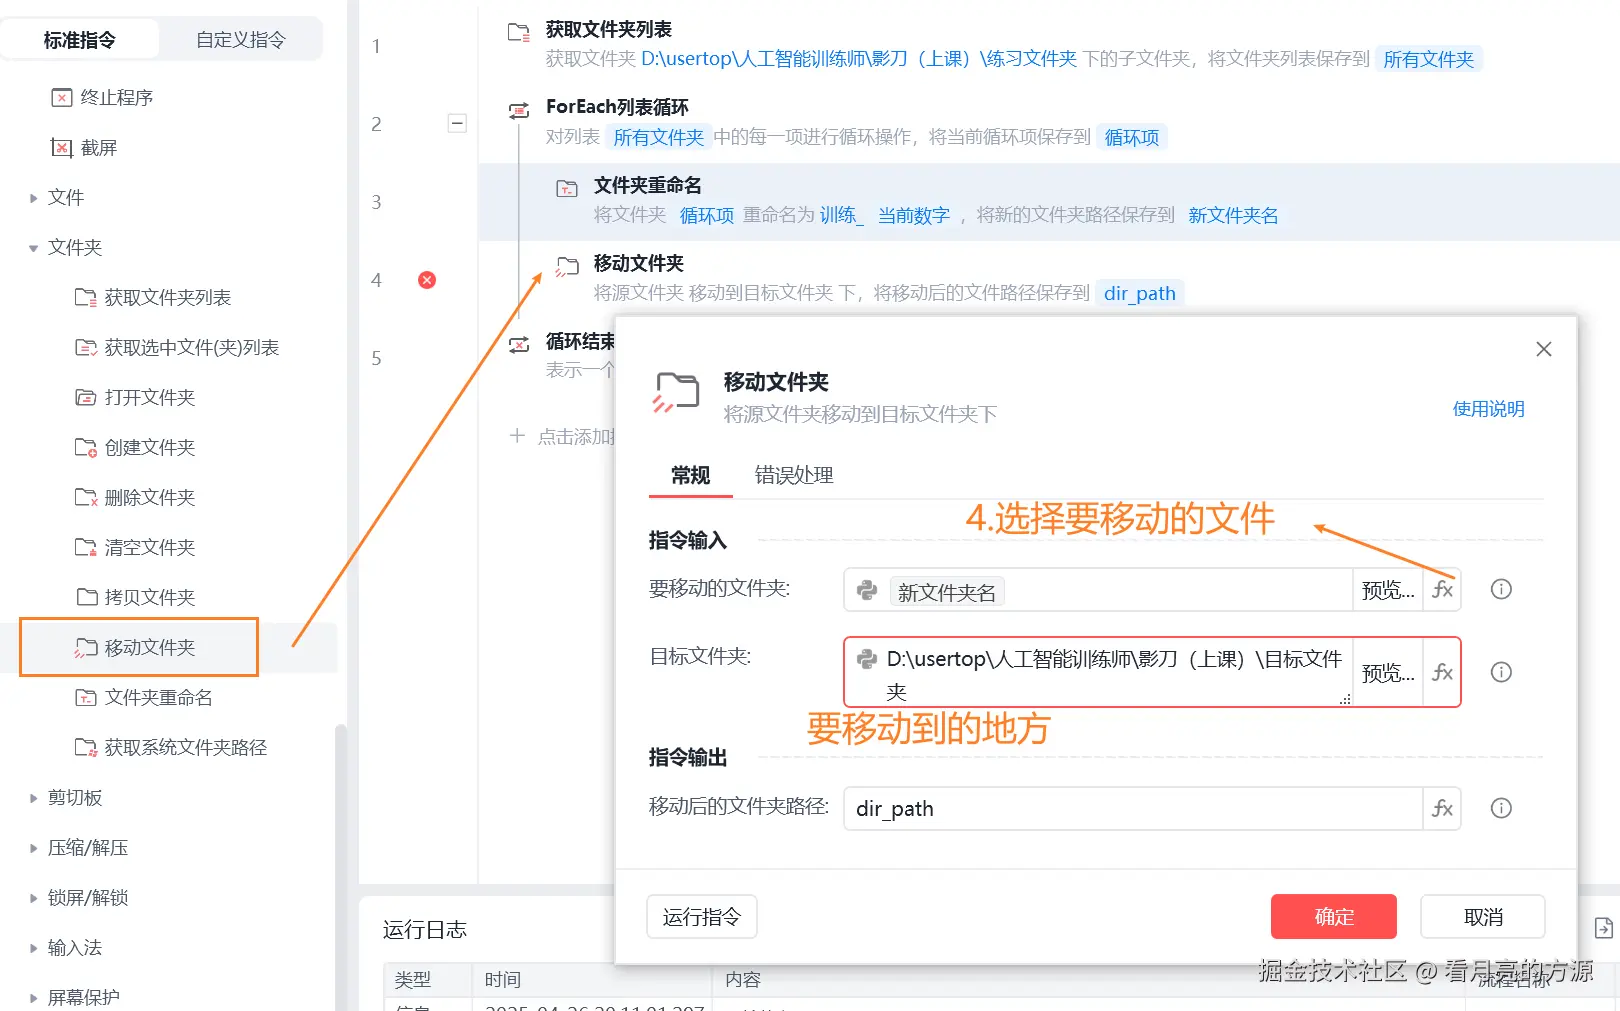The image size is (1620, 1011).
Task: Click the 获取选中文件(夹)列表 icon
Action: tap(86, 347)
